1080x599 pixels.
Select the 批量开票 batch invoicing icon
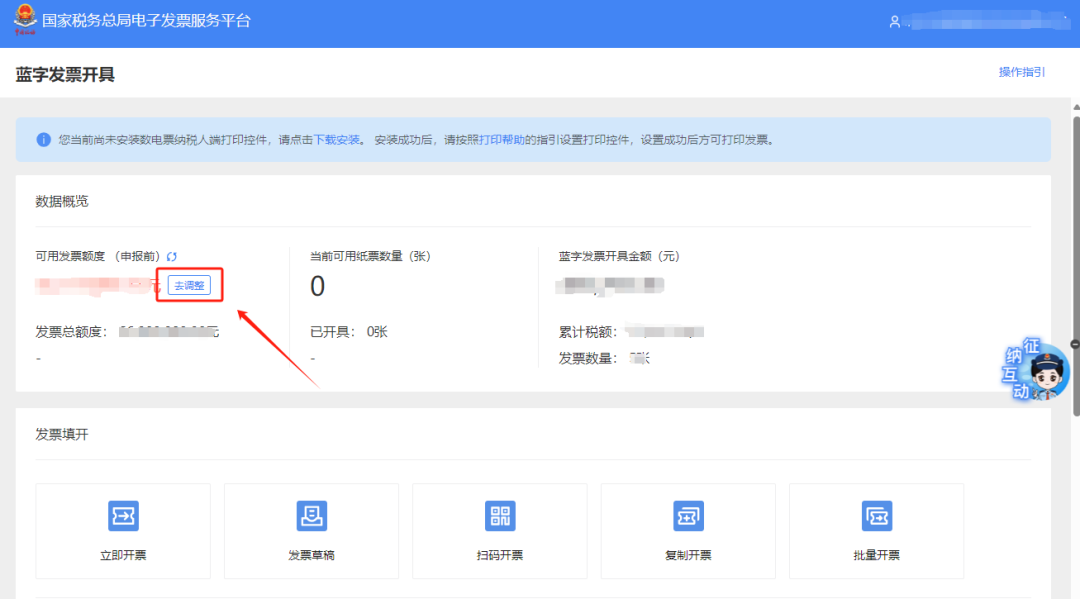875,516
